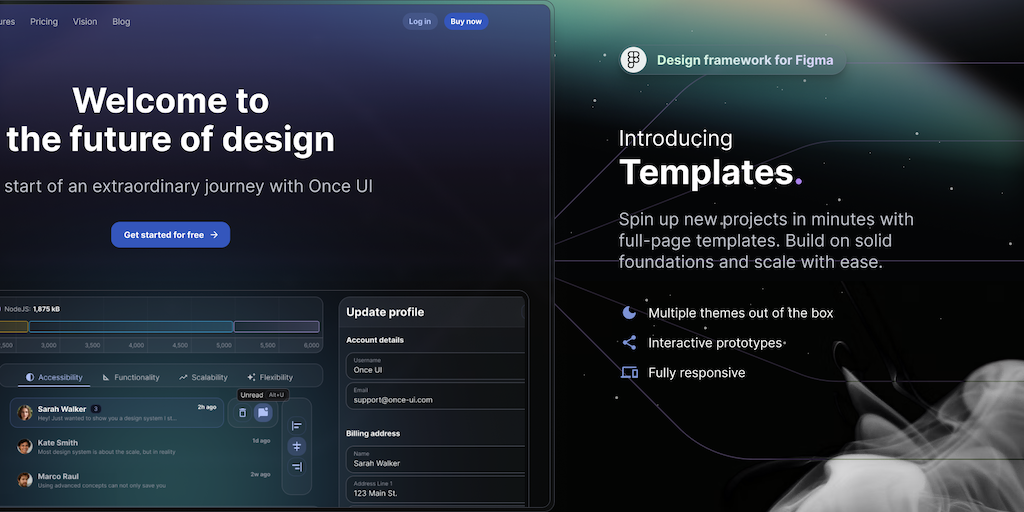This screenshot has width=1024, height=512.
Task: Click the badge 3 beside Sarah Walker
Action: (x=95, y=409)
